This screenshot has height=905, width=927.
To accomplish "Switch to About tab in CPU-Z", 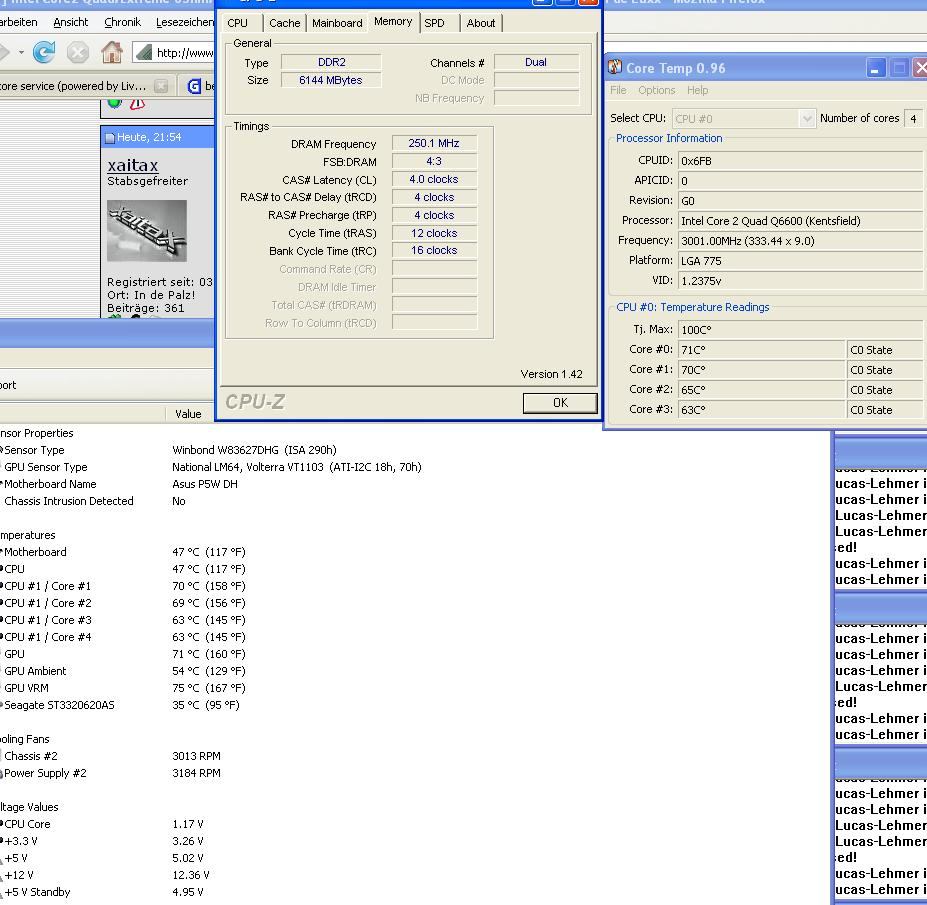I will click(x=481, y=23).
